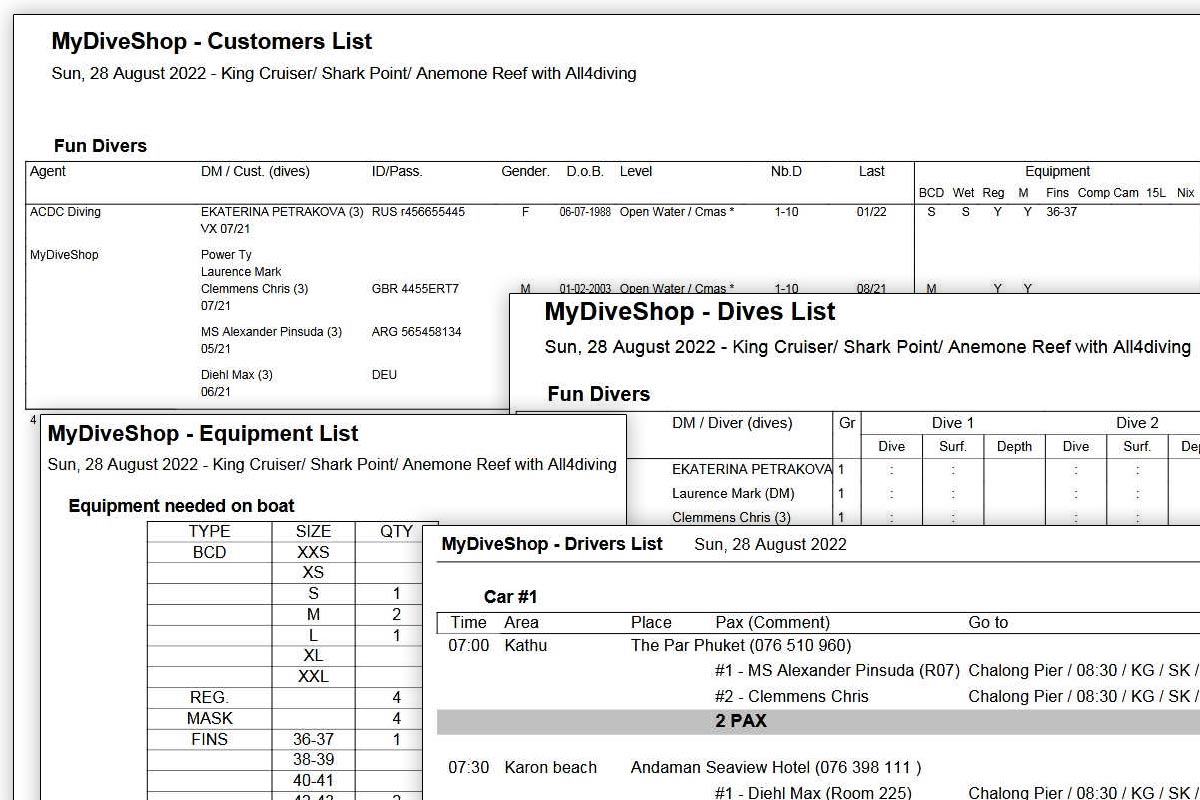Click the "TYPE" column header in Equipment List
Screen dimensions: 1200x800
tap(209, 532)
